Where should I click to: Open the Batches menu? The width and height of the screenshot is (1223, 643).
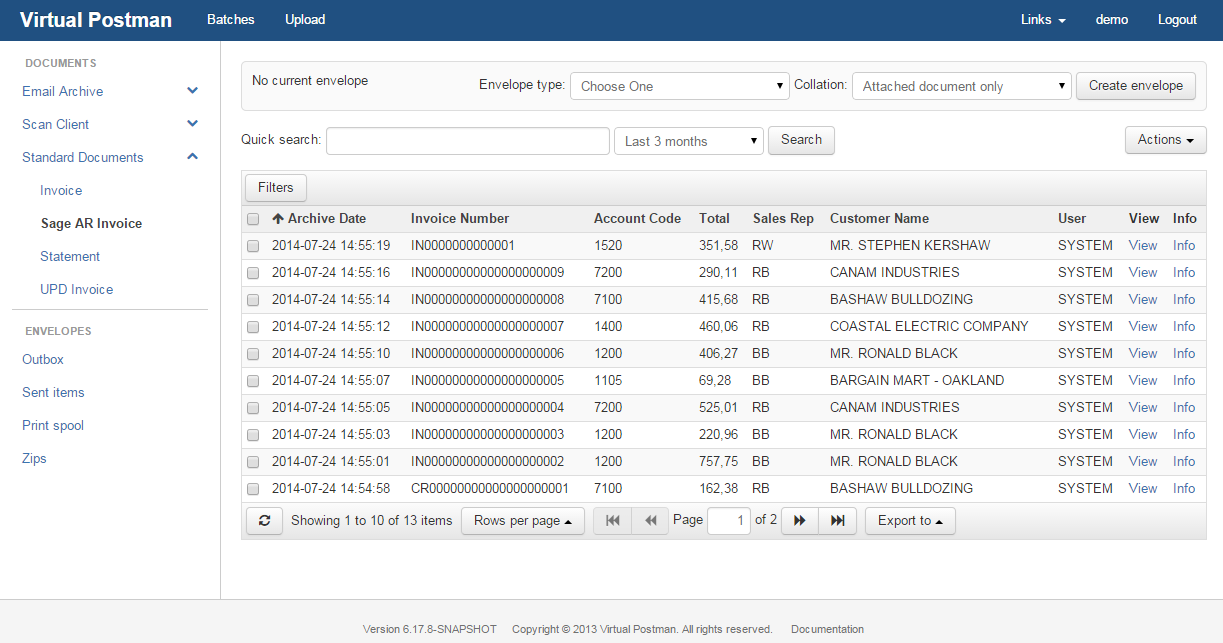pos(230,19)
